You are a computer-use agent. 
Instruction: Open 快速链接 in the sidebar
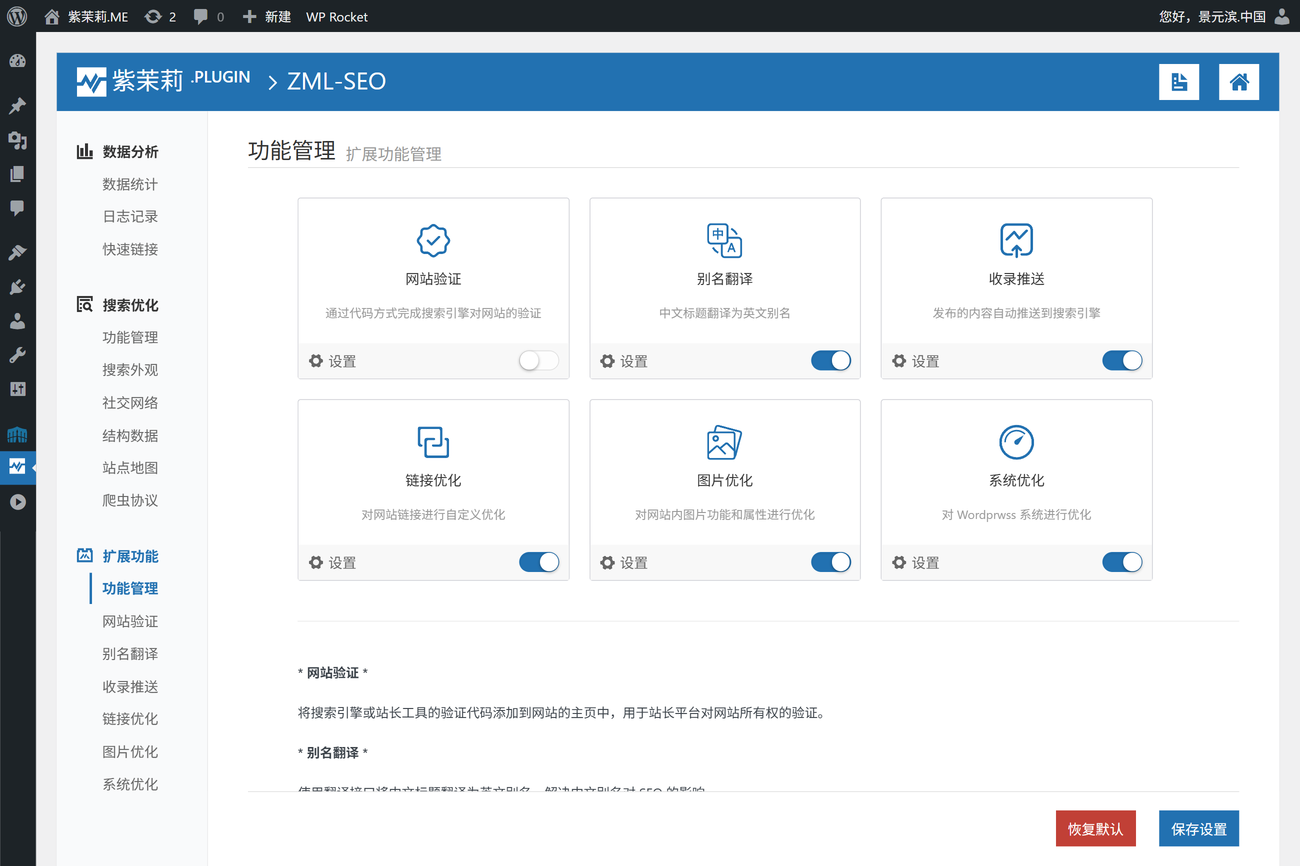(x=130, y=249)
